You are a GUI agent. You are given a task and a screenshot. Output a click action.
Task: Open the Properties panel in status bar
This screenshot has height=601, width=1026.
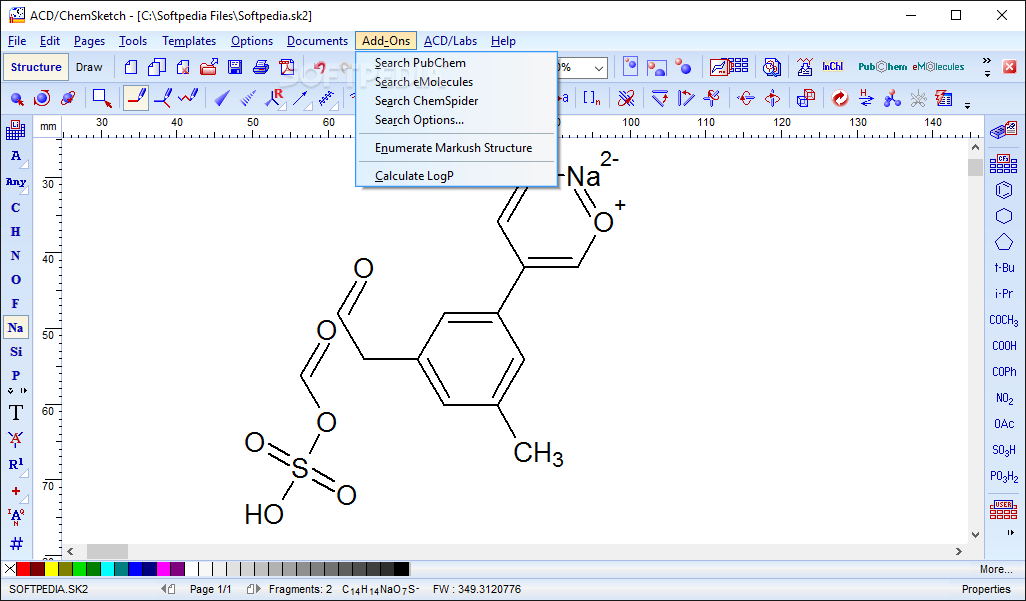click(x=987, y=589)
